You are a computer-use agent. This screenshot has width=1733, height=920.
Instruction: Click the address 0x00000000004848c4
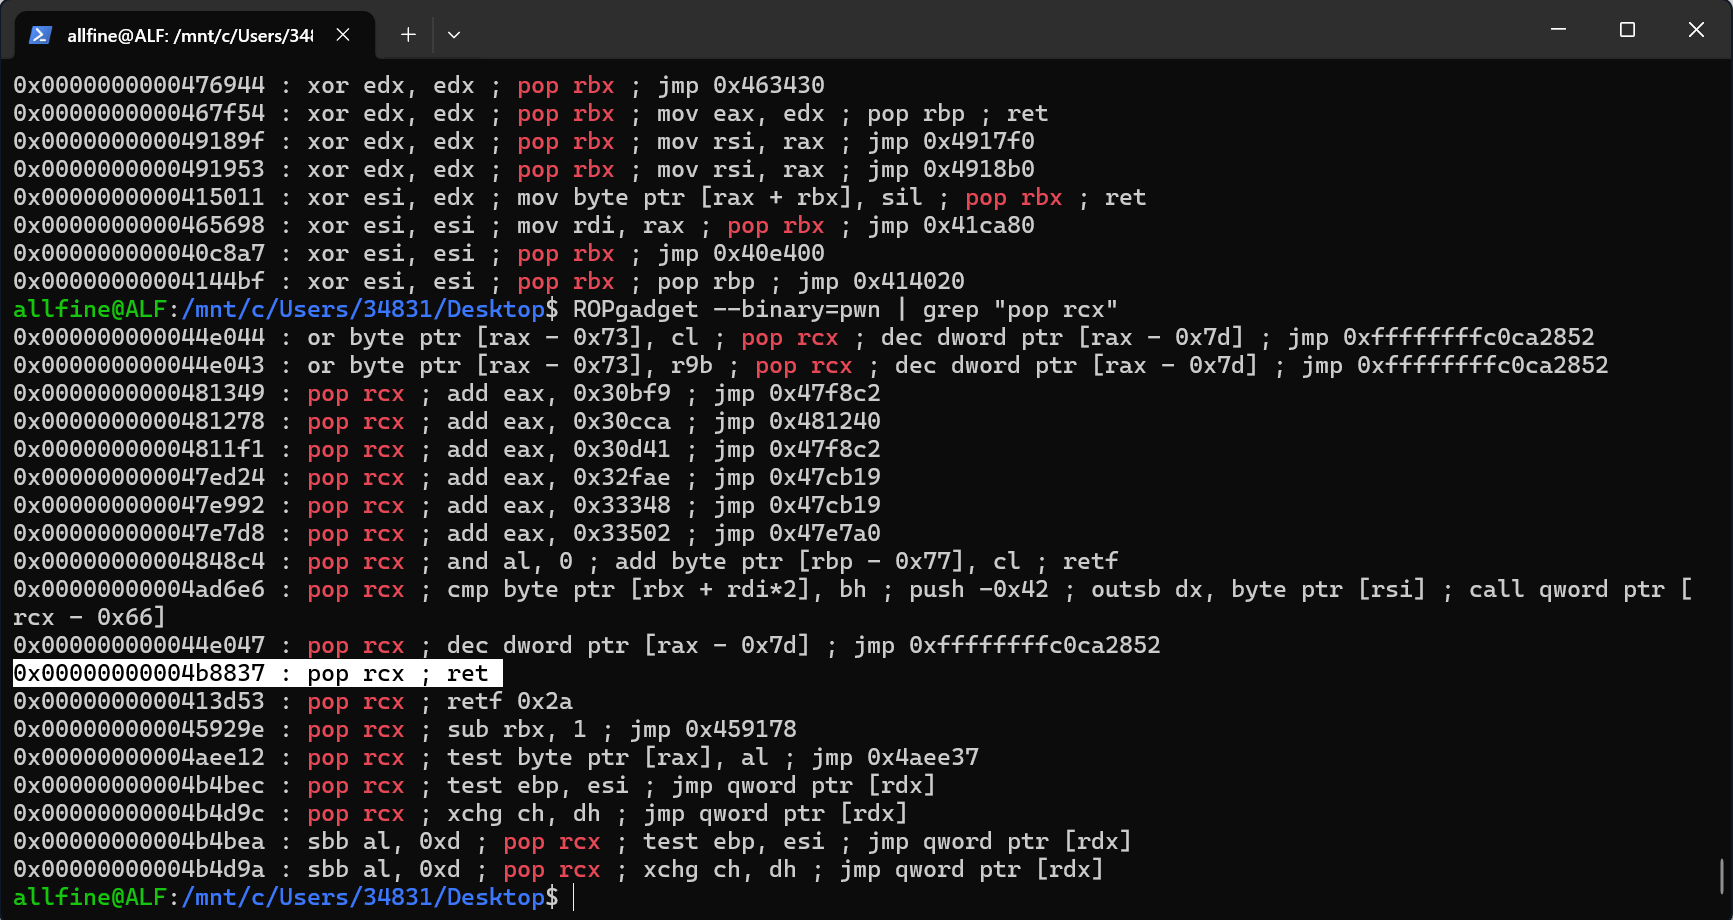pos(139,561)
